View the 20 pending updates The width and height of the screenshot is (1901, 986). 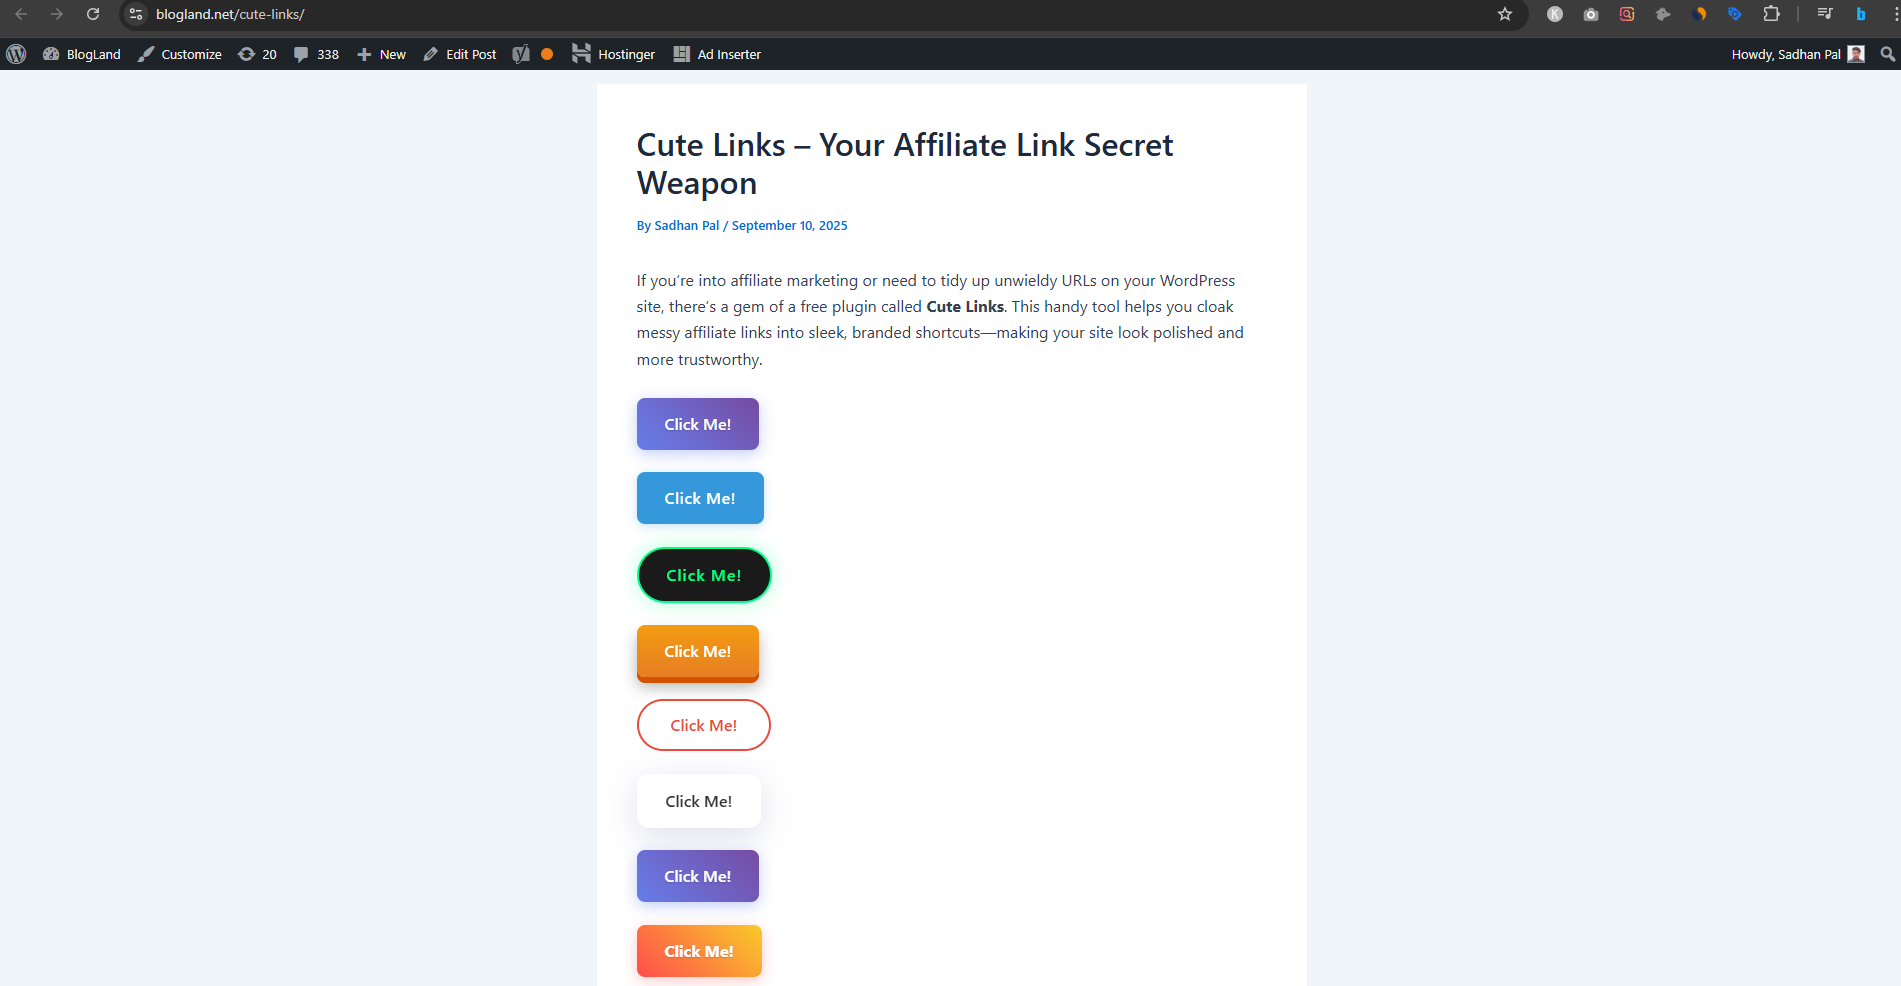click(x=257, y=54)
